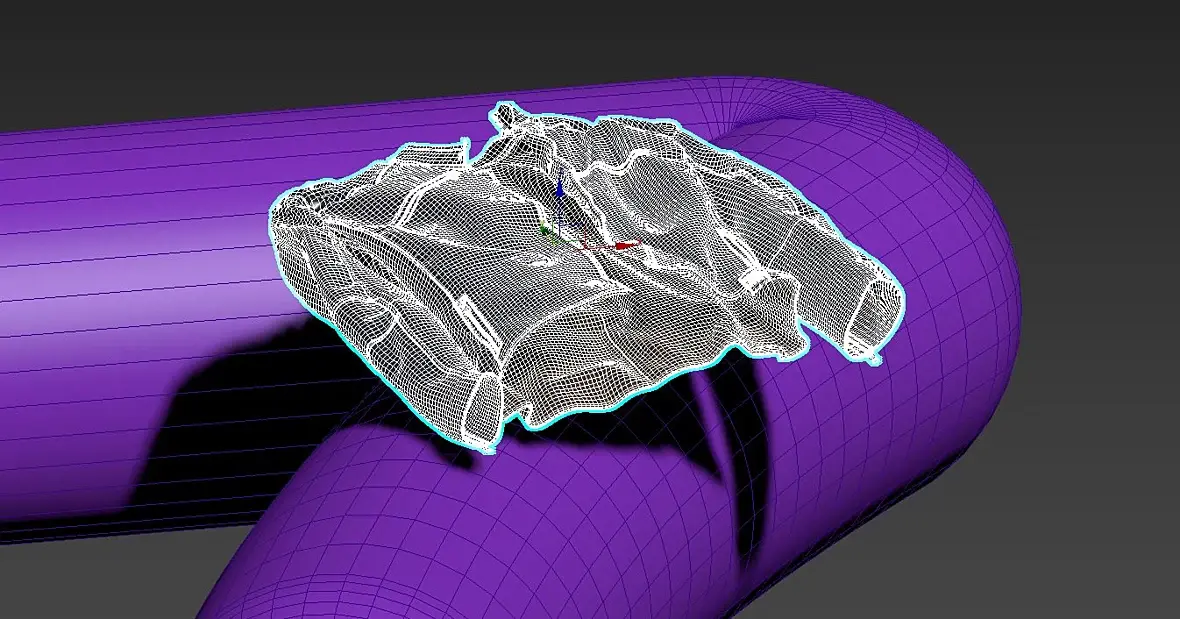1180x619 pixels.
Task: Click the gizmo's red X-axis line
Action: pos(599,245)
